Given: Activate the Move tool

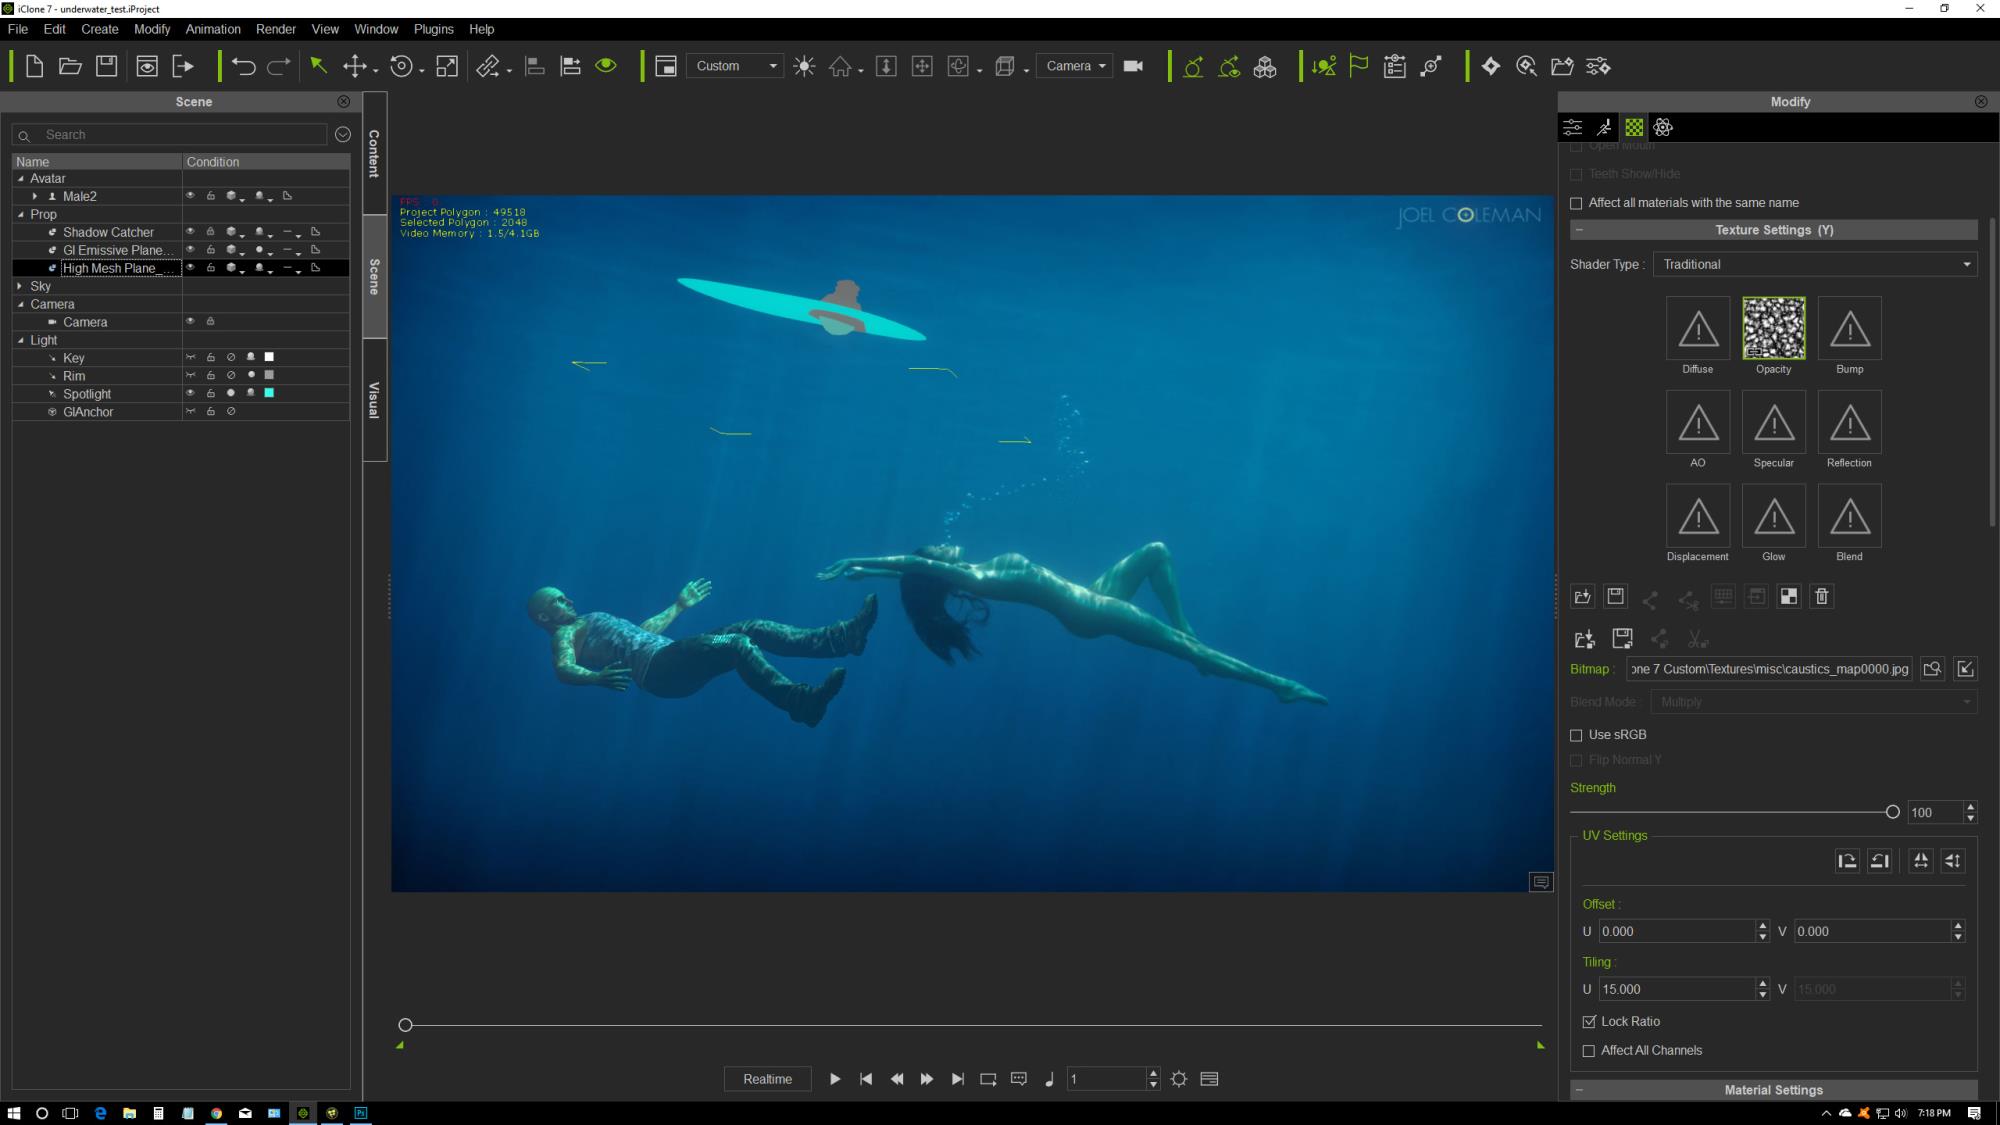Looking at the screenshot, I should [x=354, y=66].
